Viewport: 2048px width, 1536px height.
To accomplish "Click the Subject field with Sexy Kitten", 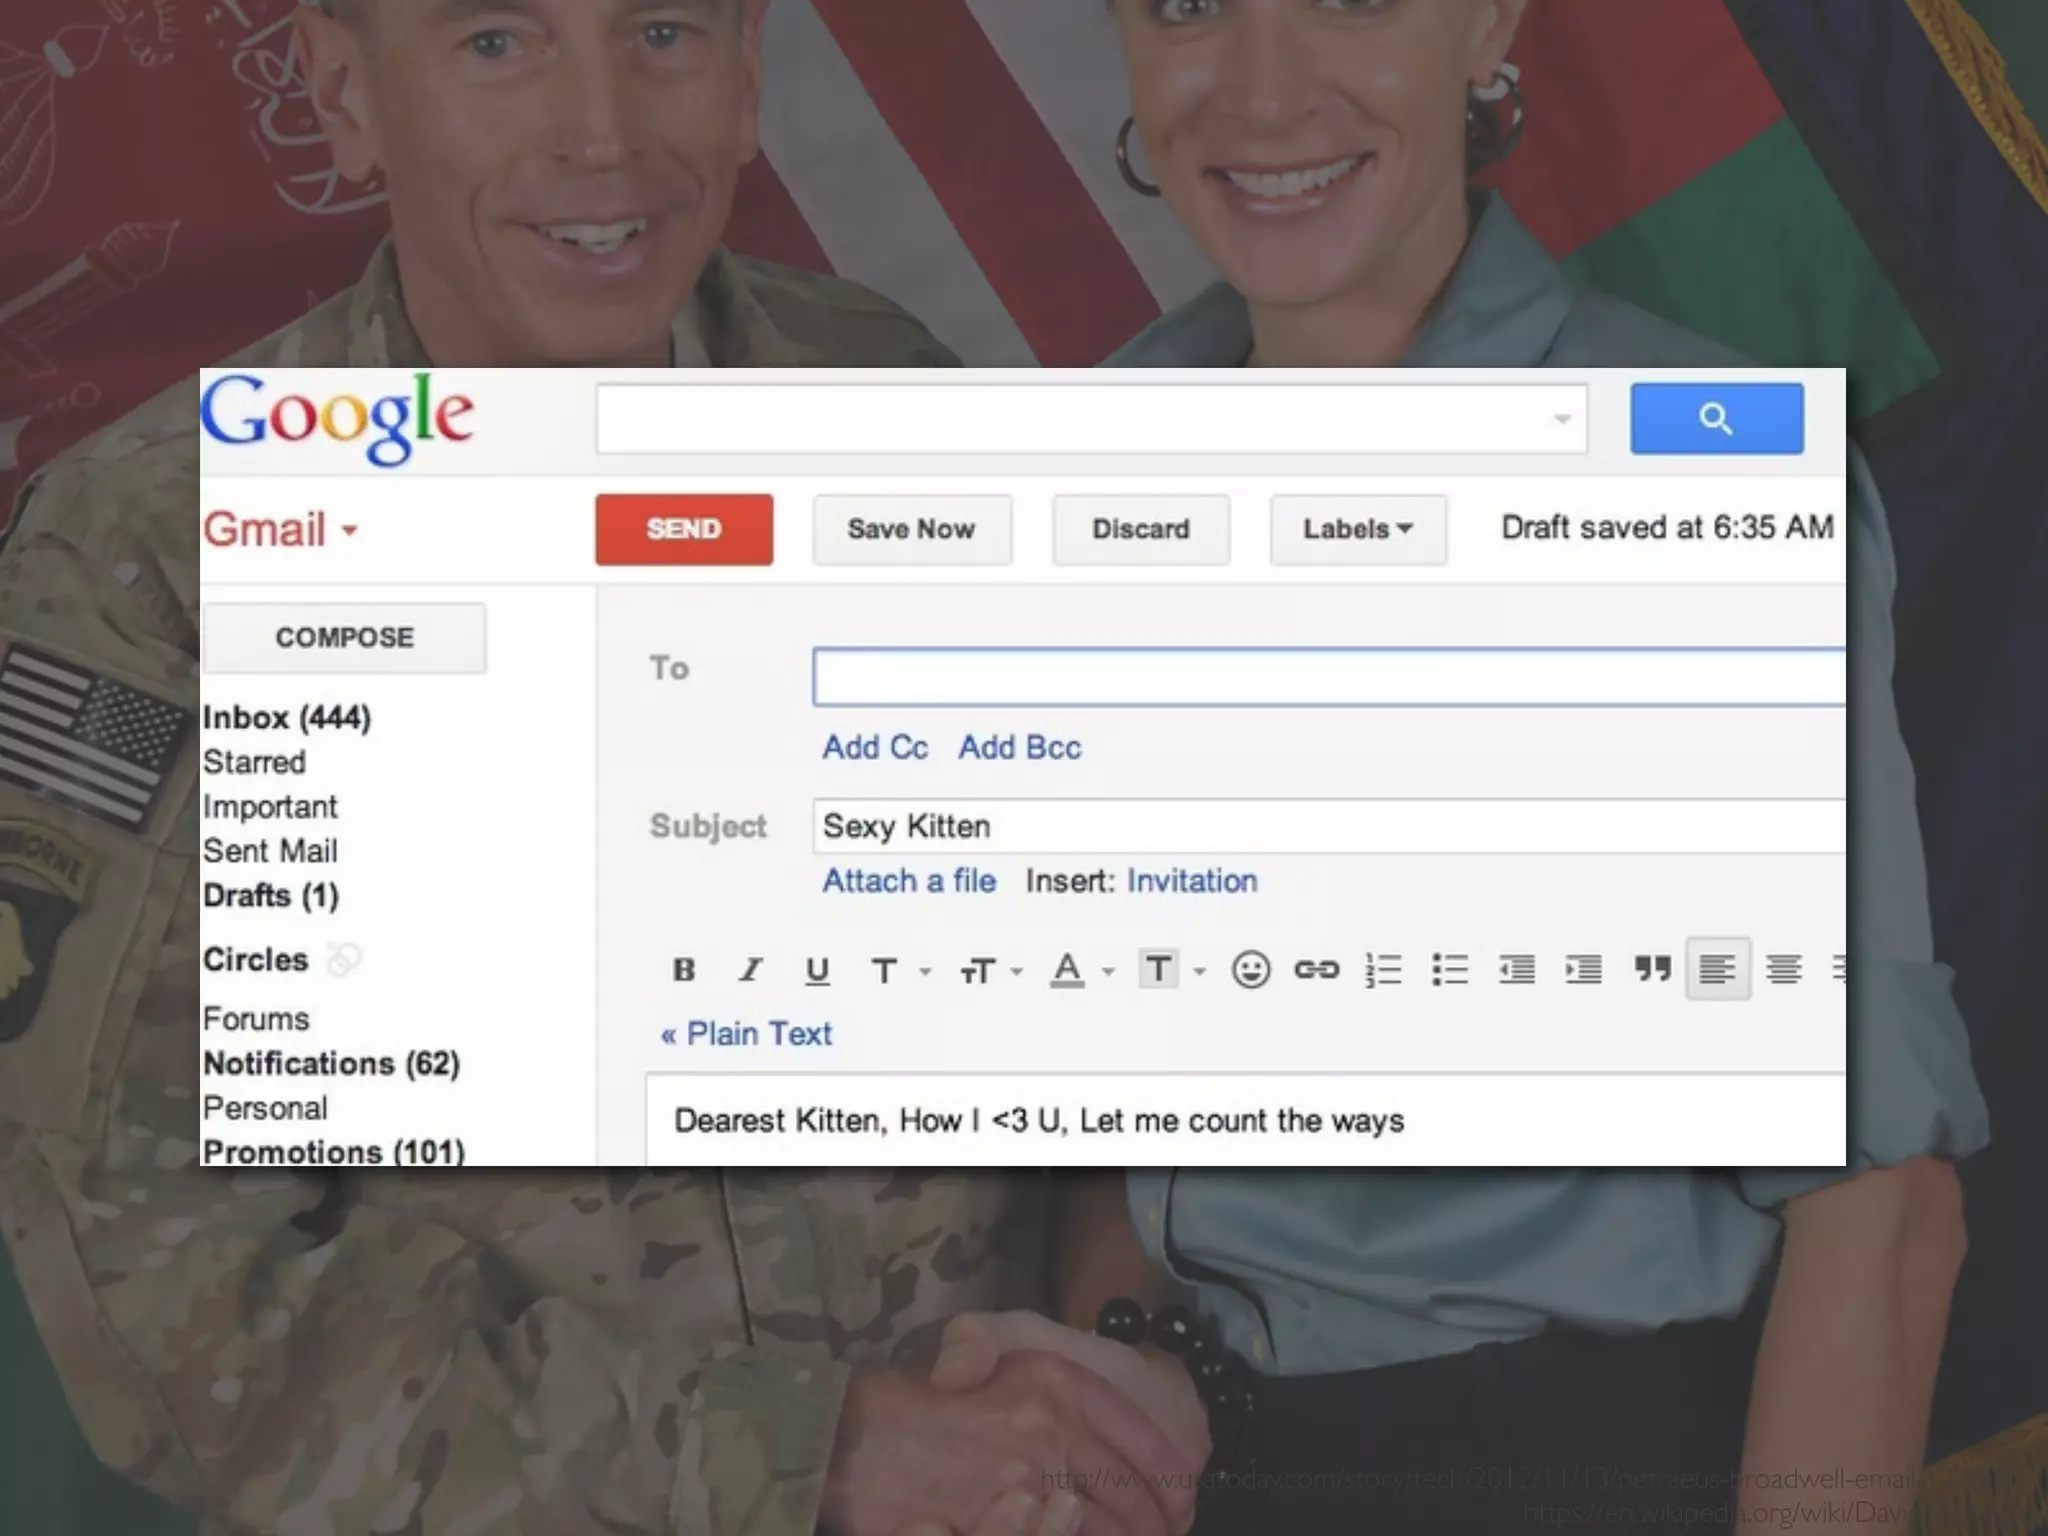I will click(1330, 826).
